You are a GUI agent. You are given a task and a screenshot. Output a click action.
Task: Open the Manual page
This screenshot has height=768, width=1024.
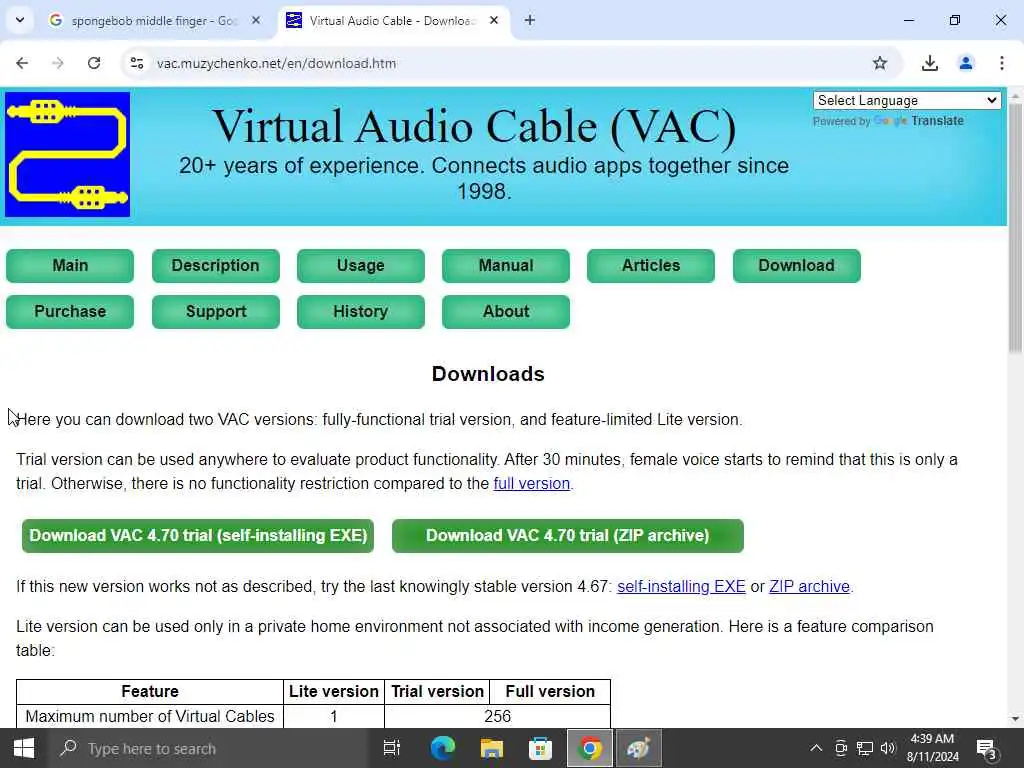505,266
